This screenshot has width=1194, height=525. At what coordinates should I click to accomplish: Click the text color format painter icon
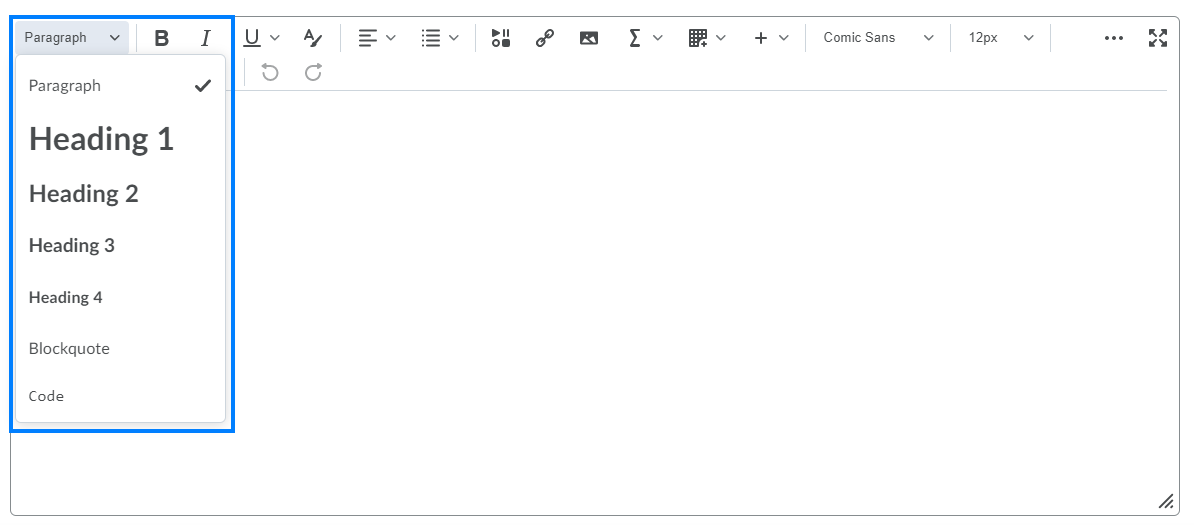coord(313,38)
